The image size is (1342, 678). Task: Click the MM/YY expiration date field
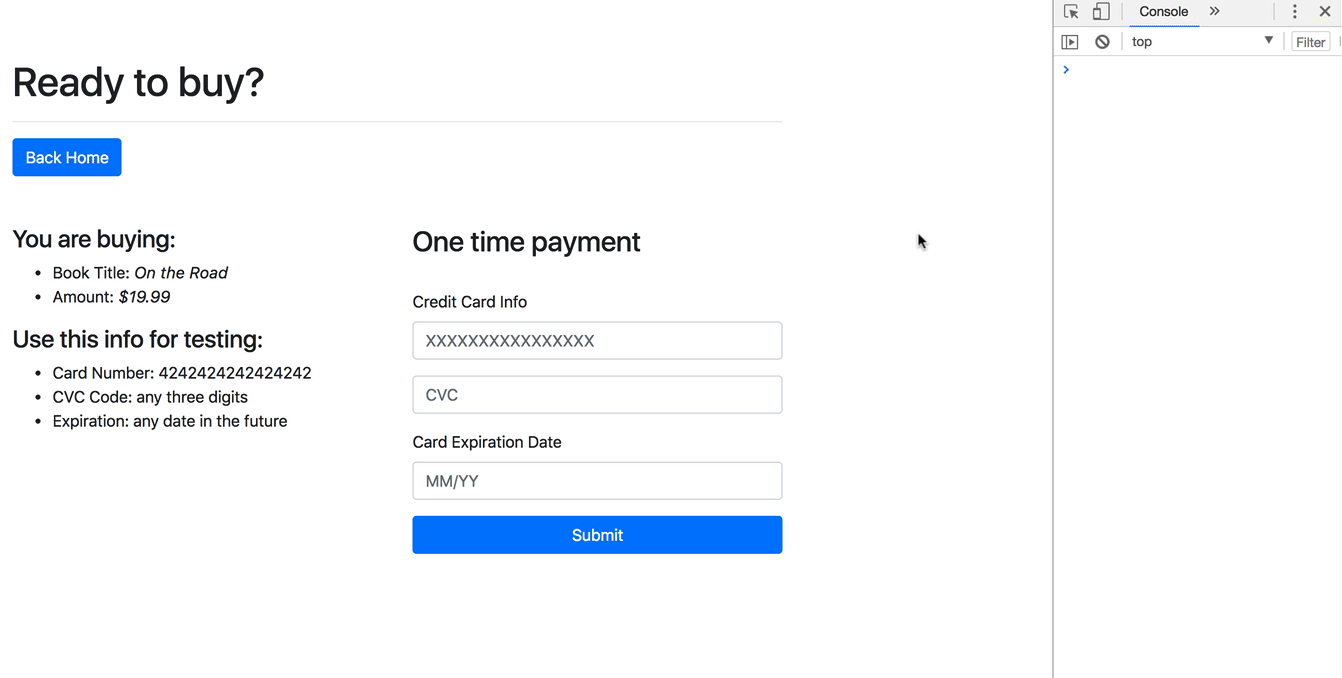tap(597, 480)
